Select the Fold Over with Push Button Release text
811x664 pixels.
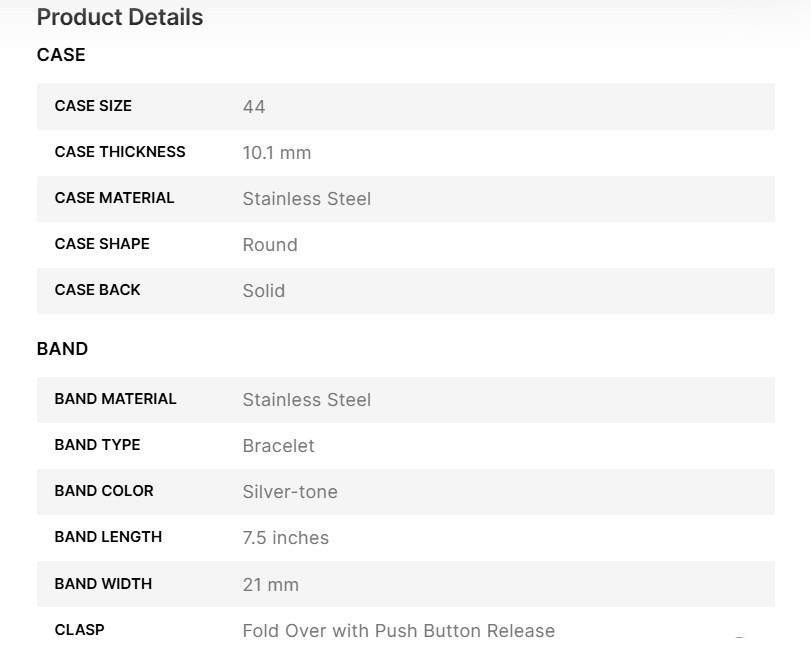coord(399,631)
